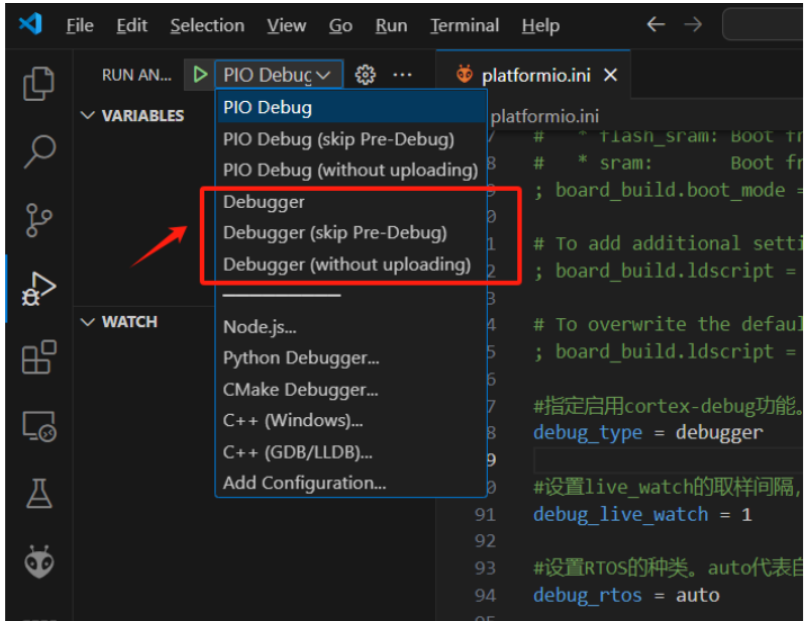The image size is (805, 621).
Task: Open the File menu
Action: point(80,25)
